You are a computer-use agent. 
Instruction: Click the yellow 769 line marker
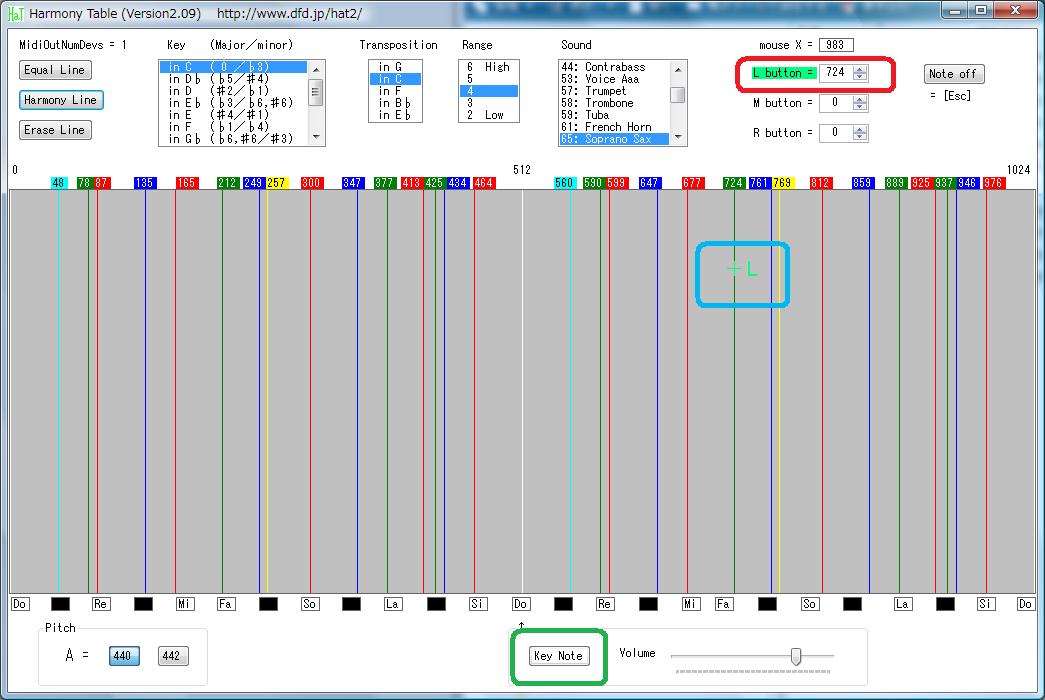click(782, 183)
